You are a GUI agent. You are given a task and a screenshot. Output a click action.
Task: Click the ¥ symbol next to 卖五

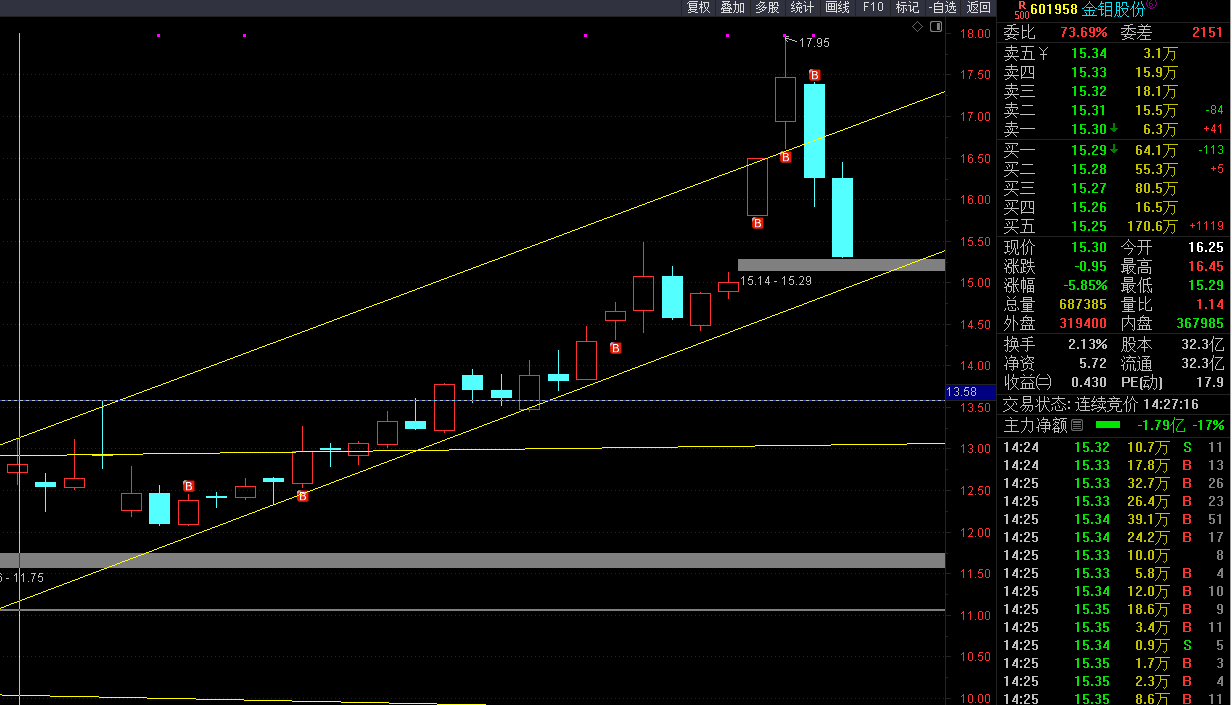coord(1044,53)
